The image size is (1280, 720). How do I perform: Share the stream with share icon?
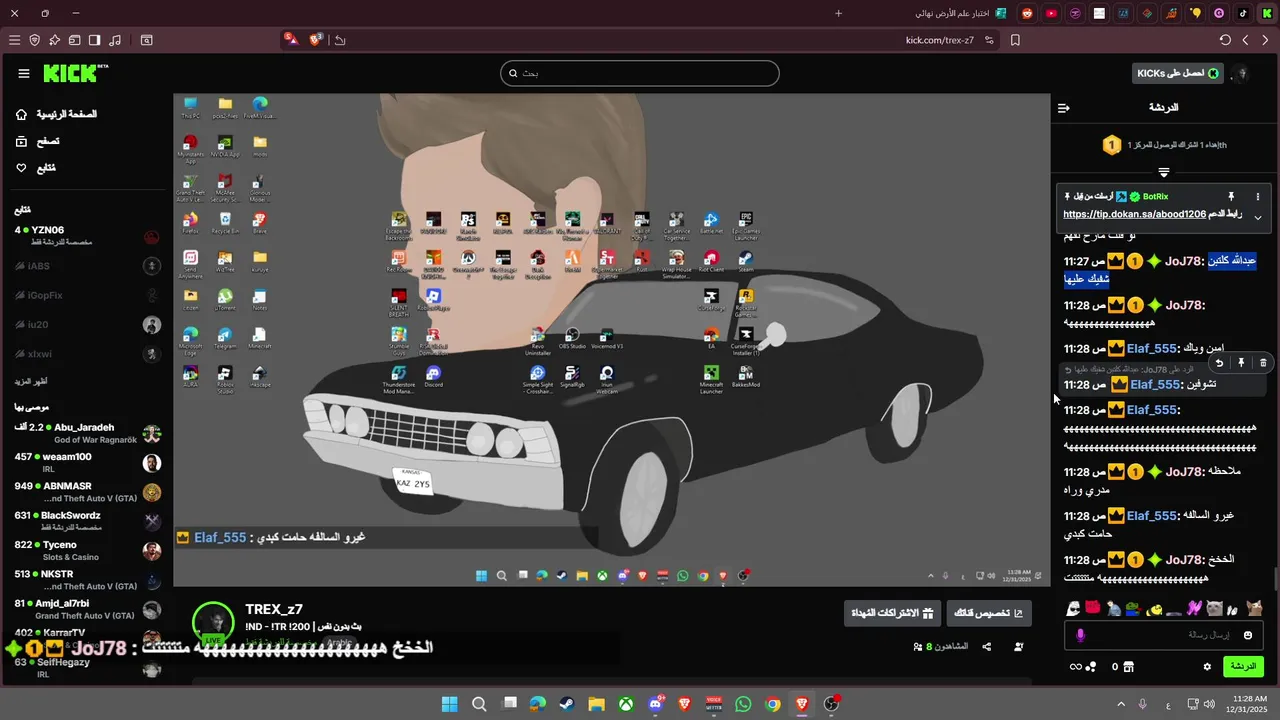click(987, 646)
